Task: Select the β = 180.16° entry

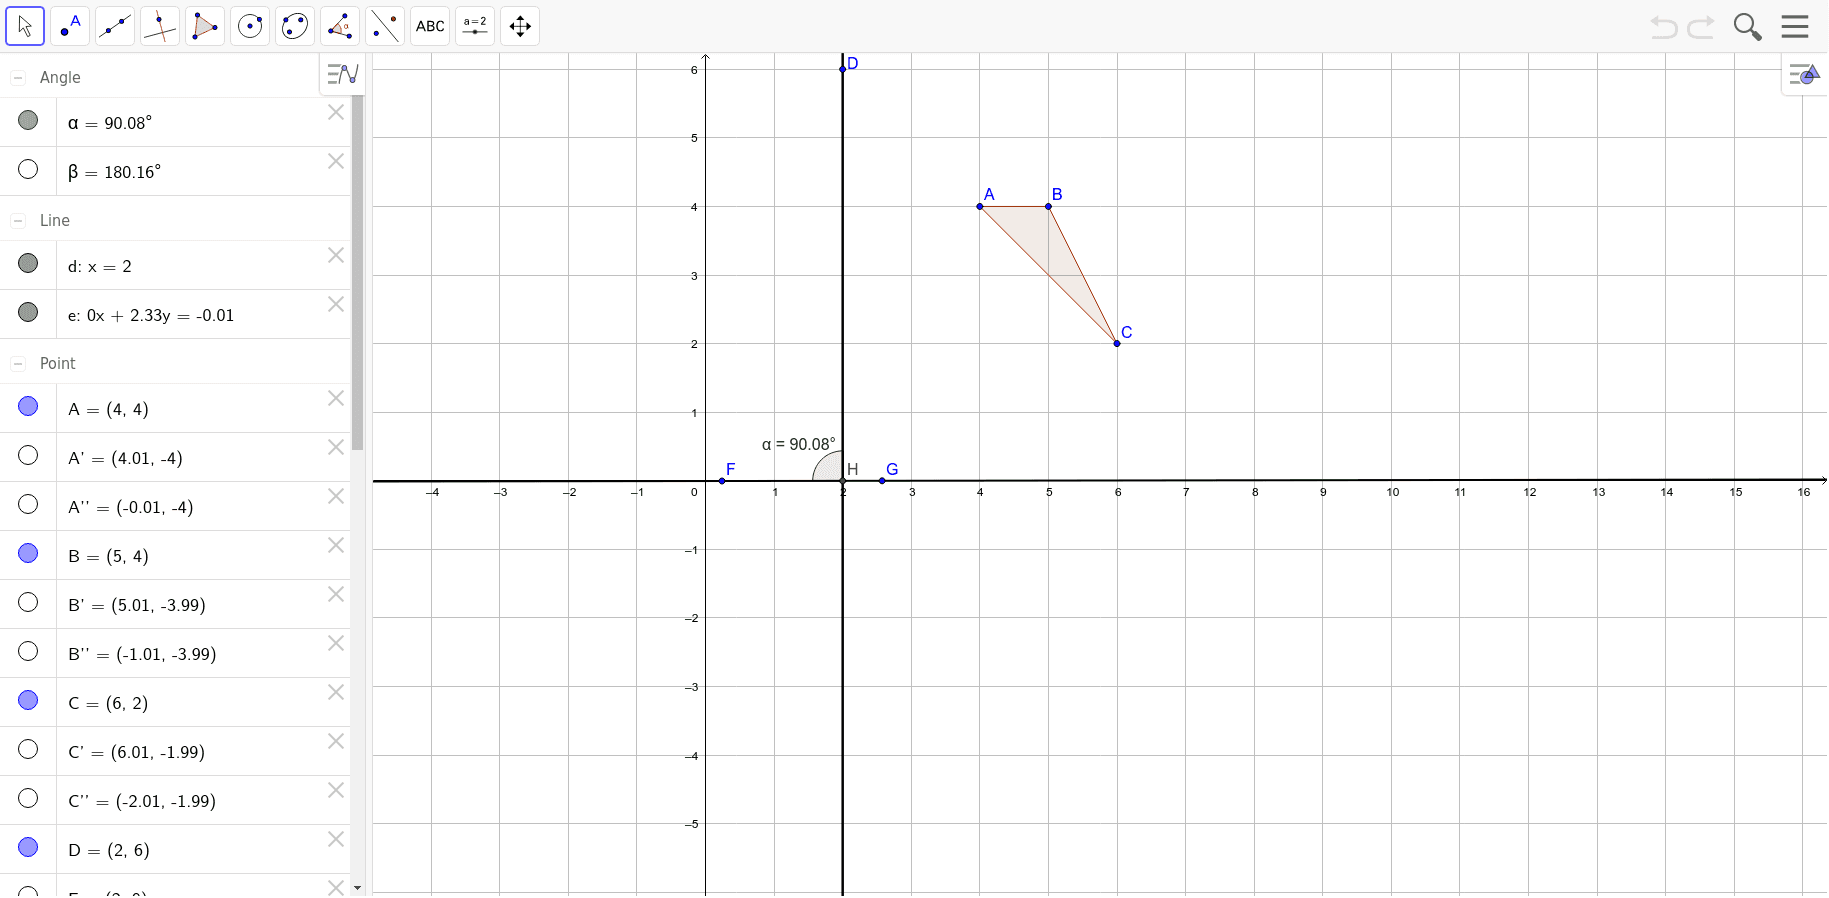Action: click(175, 172)
